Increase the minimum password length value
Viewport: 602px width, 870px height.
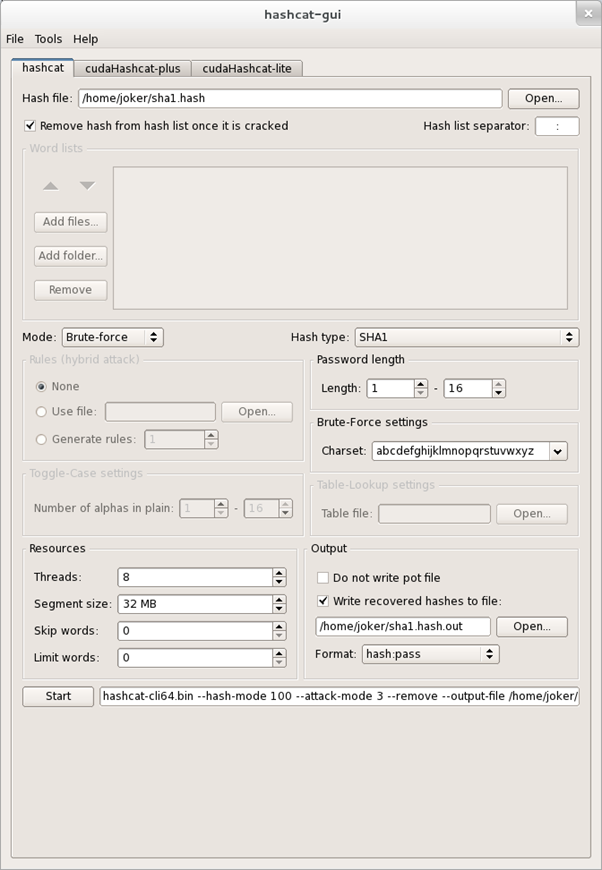click(421, 384)
